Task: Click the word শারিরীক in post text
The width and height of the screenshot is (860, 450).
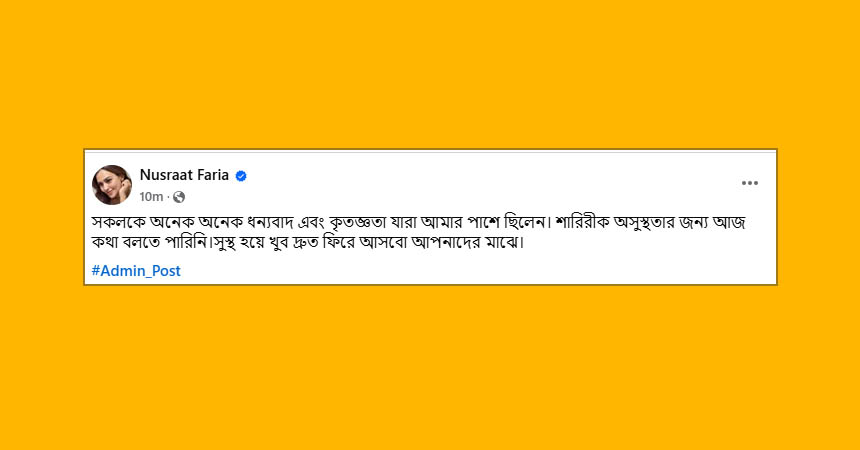Action: coord(582,223)
